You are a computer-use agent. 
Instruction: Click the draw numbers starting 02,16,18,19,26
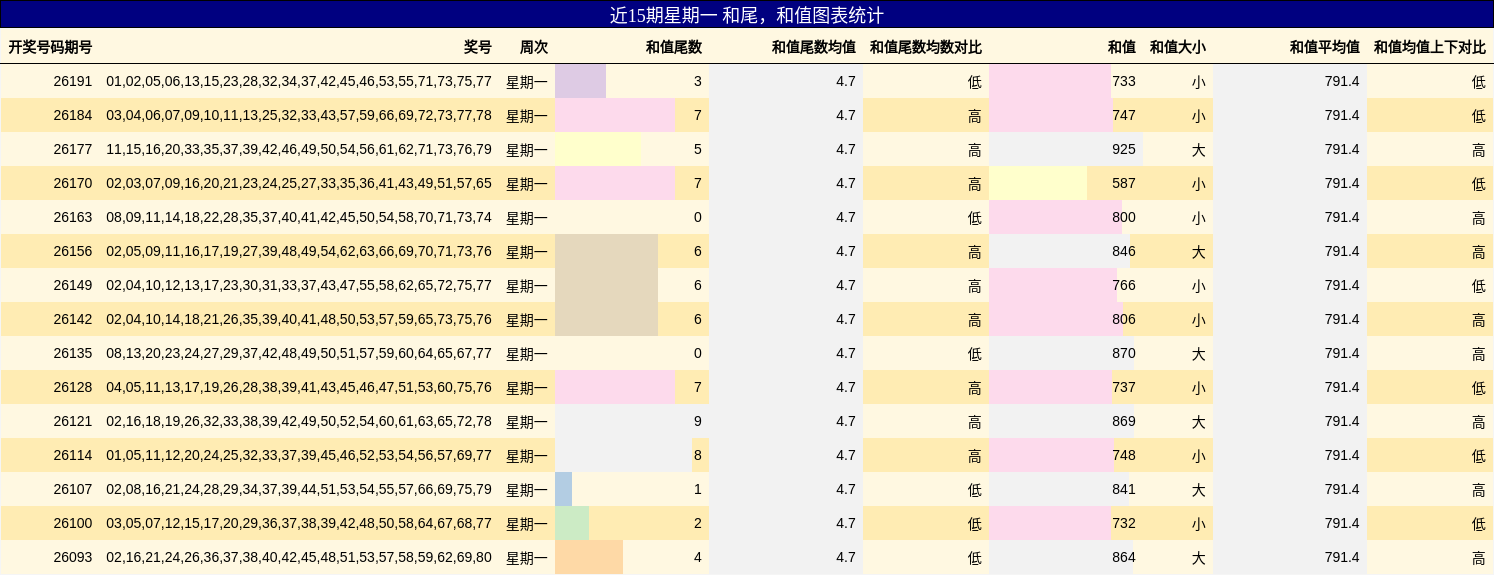[299, 421]
